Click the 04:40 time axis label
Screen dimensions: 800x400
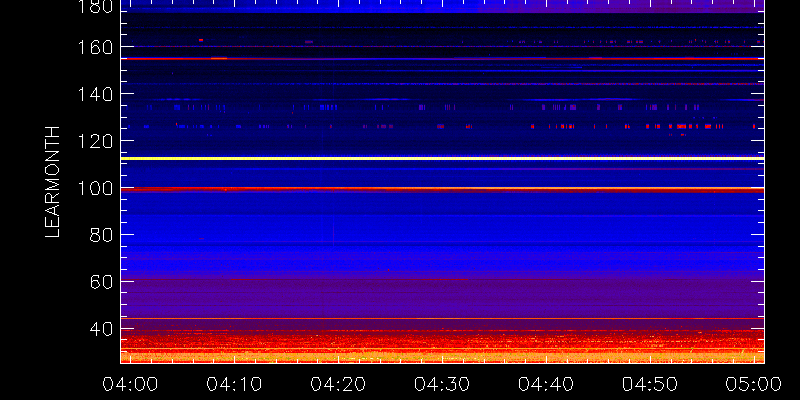coord(546,384)
